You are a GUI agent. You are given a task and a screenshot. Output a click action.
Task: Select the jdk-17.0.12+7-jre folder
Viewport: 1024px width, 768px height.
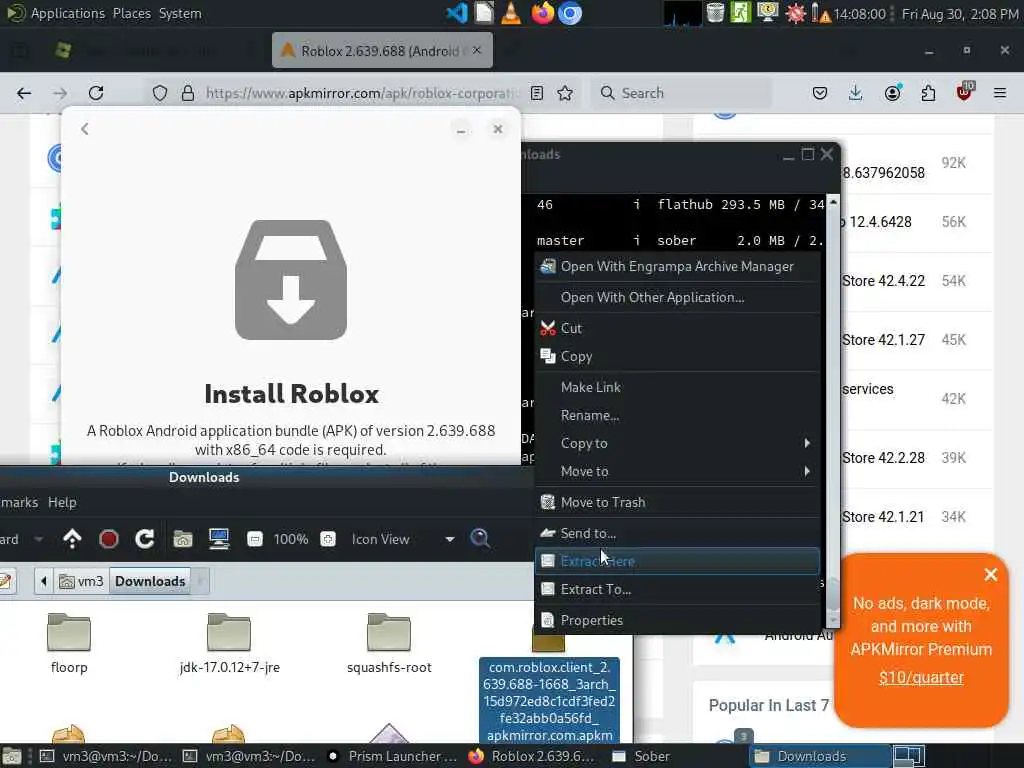tap(229, 643)
